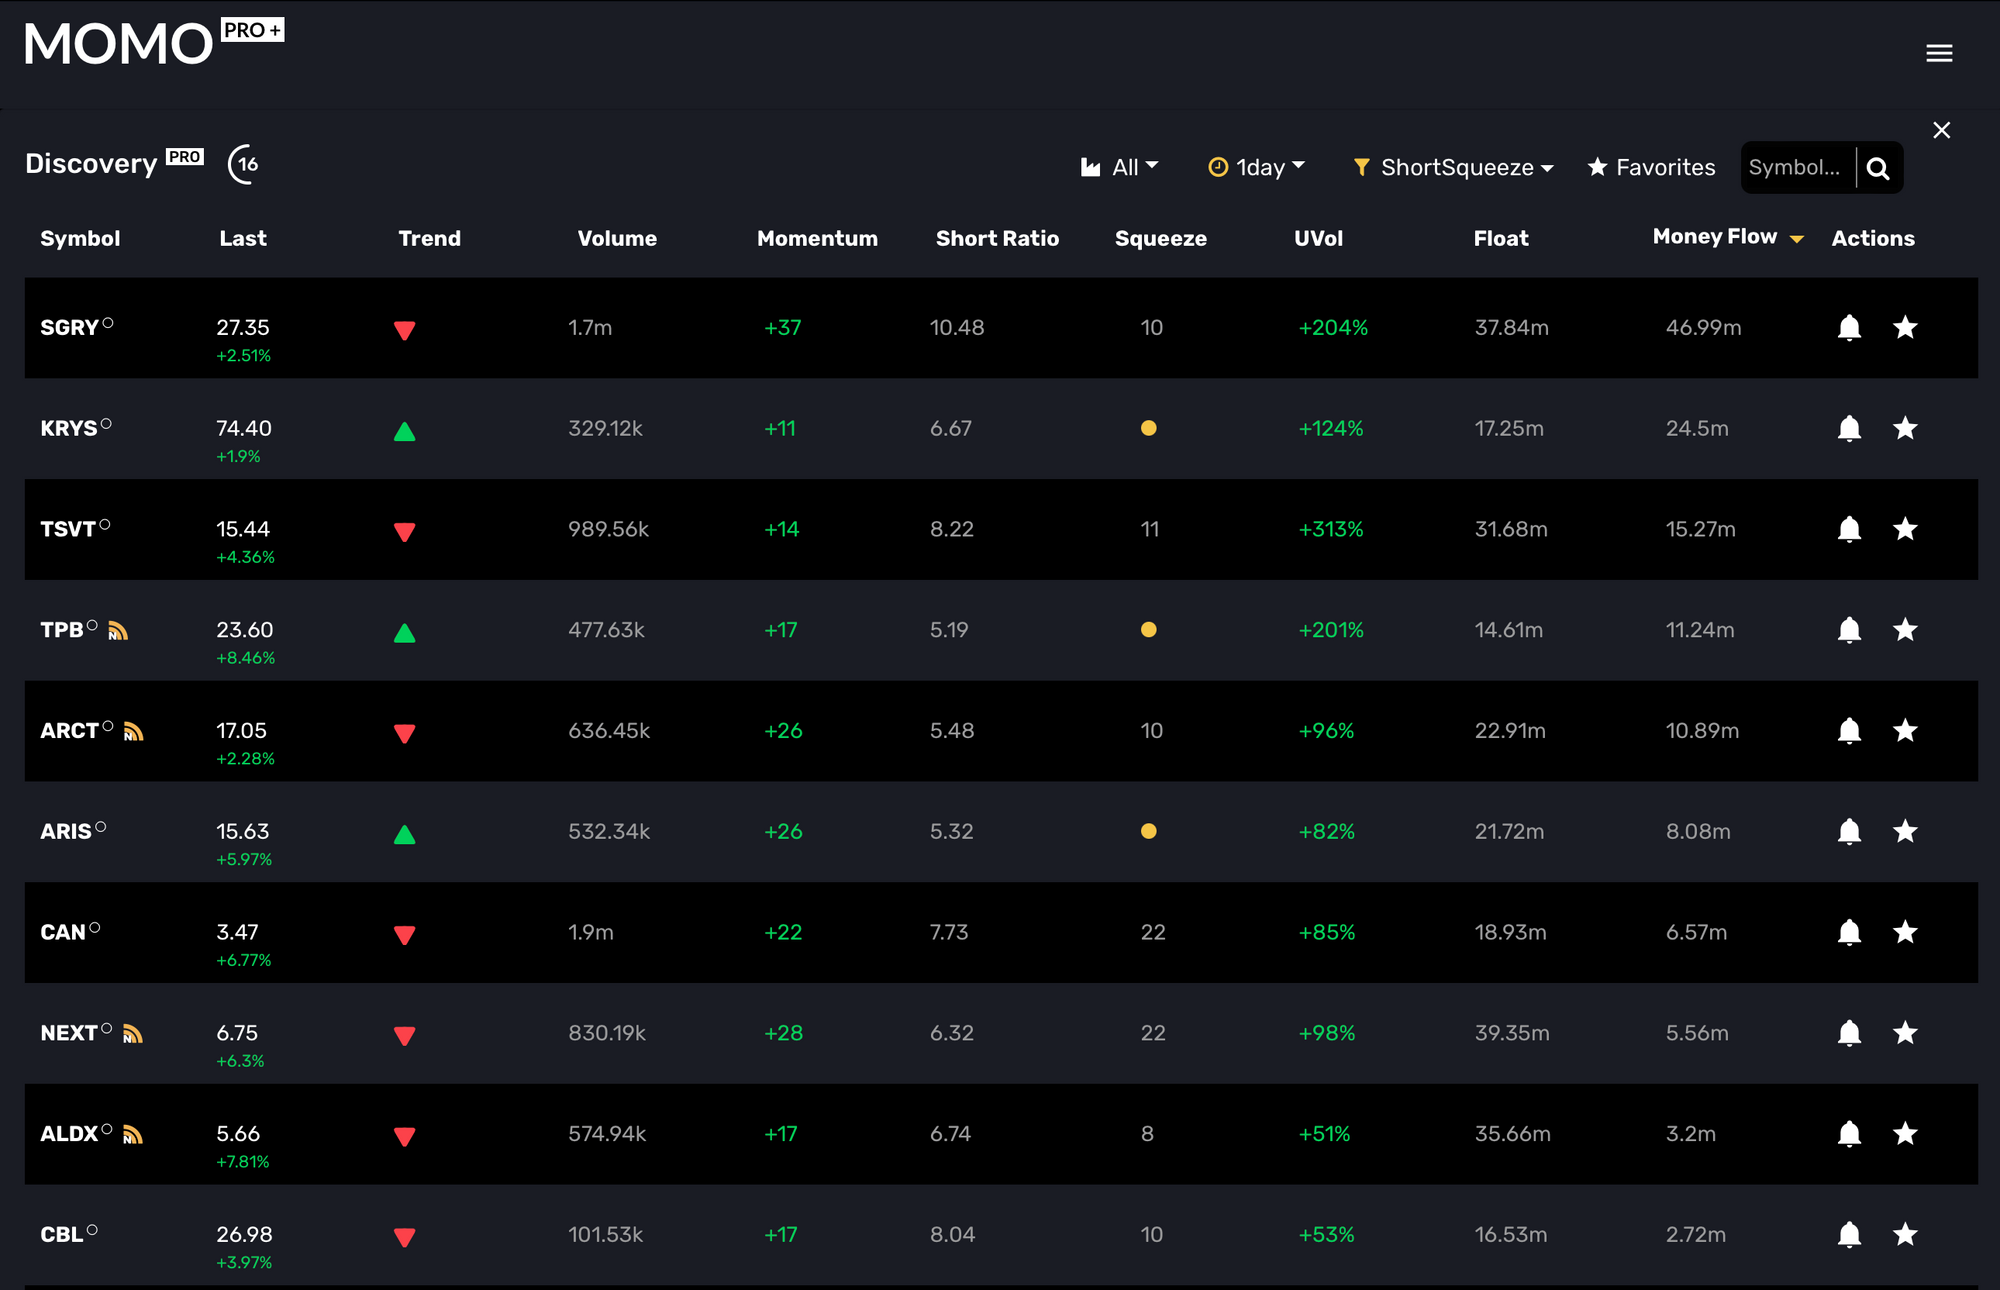This screenshot has height=1290, width=2000.
Task: Show Favorites list
Action: pos(1652,167)
